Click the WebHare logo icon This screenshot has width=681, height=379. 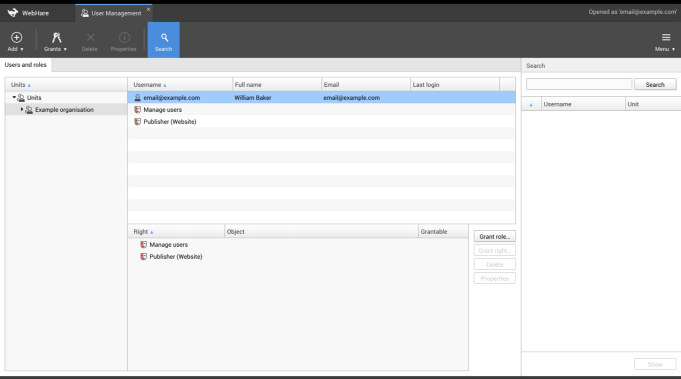[x=13, y=13]
